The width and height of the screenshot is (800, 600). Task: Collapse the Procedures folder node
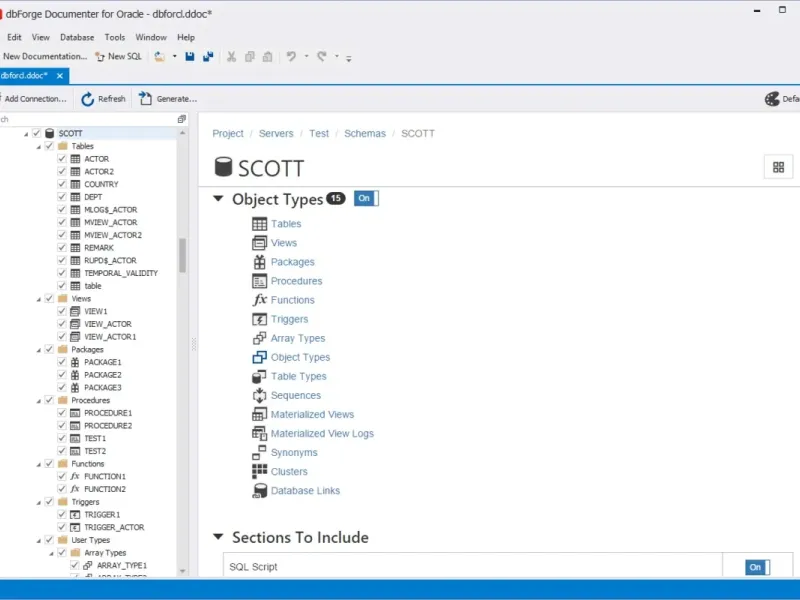(39, 401)
